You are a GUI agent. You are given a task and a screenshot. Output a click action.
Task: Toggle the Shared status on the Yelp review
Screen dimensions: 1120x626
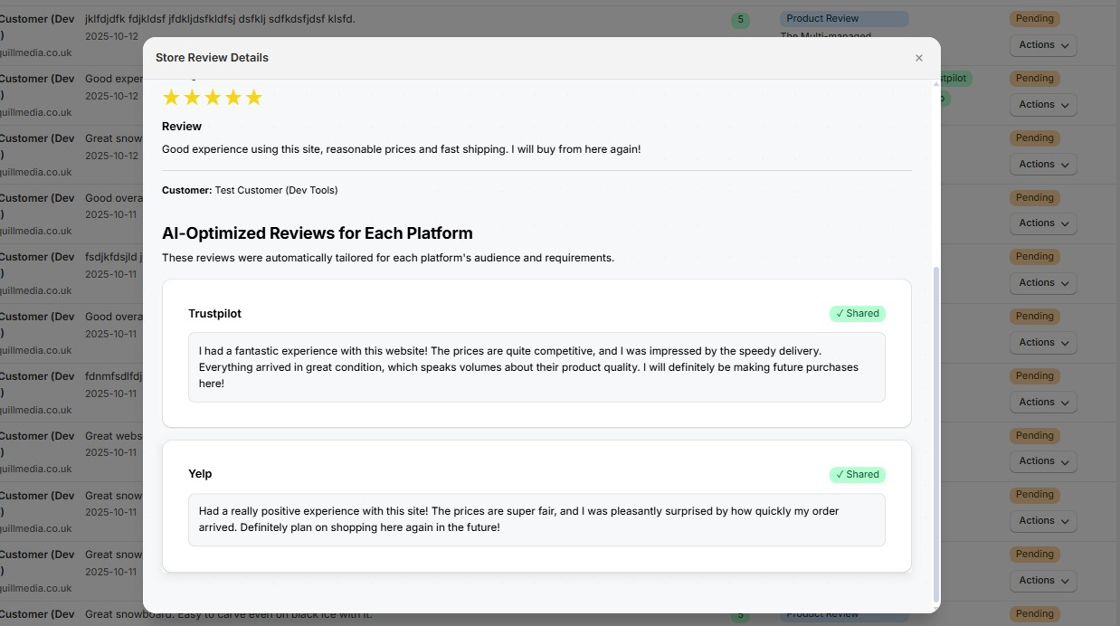(x=857, y=474)
